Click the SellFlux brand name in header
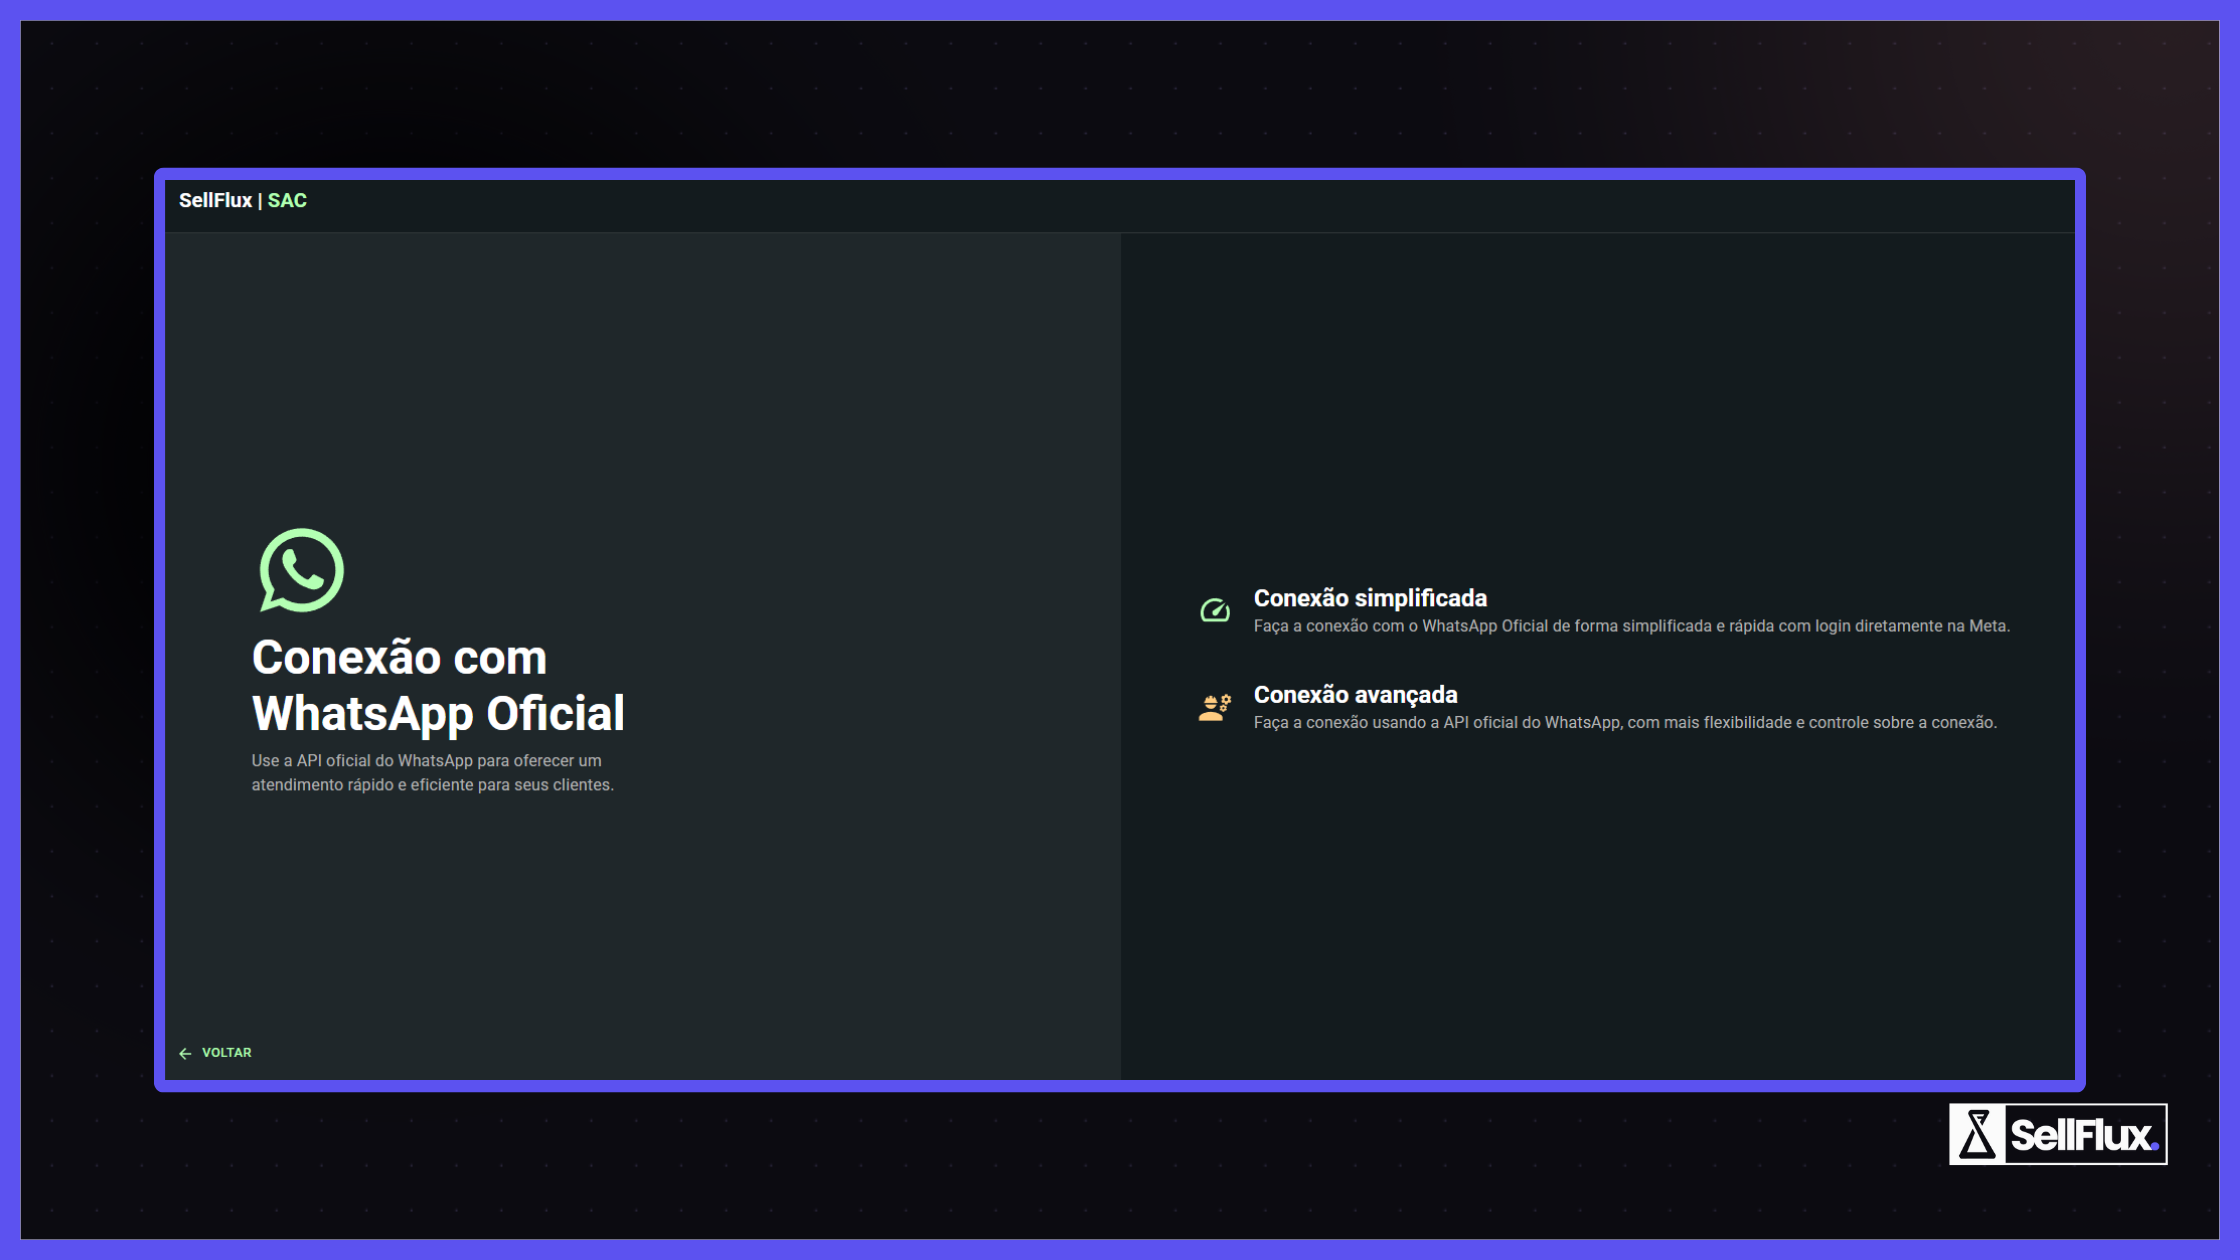This screenshot has width=2240, height=1260. (x=215, y=200)
